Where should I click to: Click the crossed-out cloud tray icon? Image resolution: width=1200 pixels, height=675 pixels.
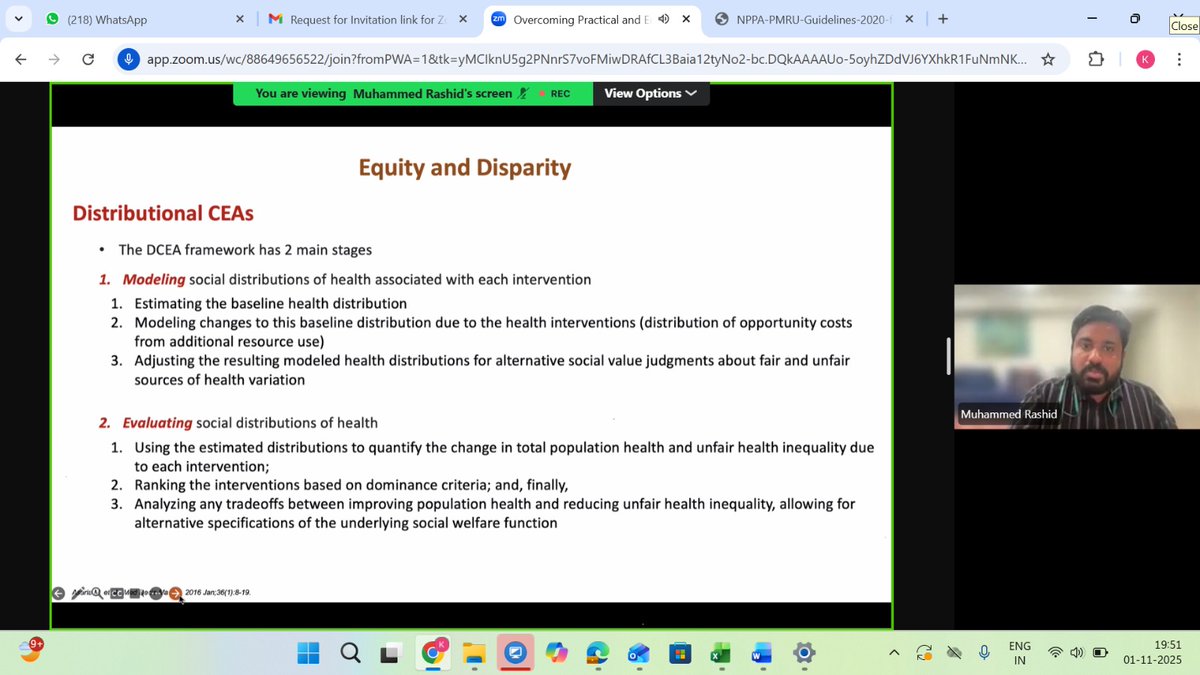(954, 653)
